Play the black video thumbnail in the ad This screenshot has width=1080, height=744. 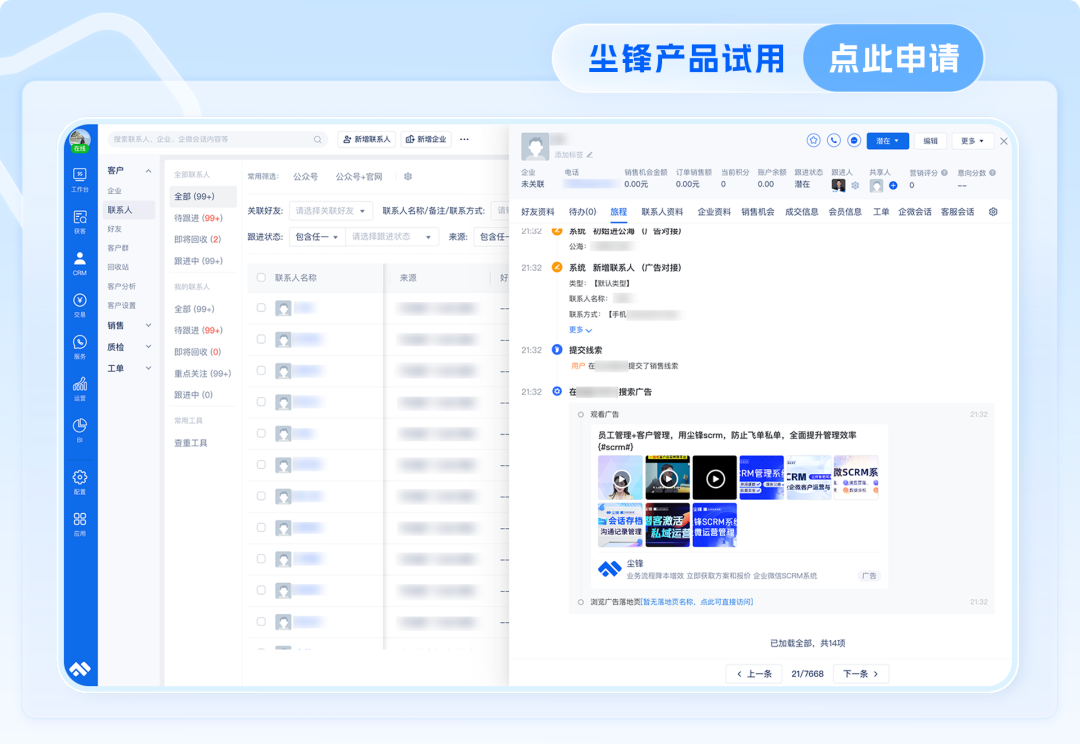point(715,477)
